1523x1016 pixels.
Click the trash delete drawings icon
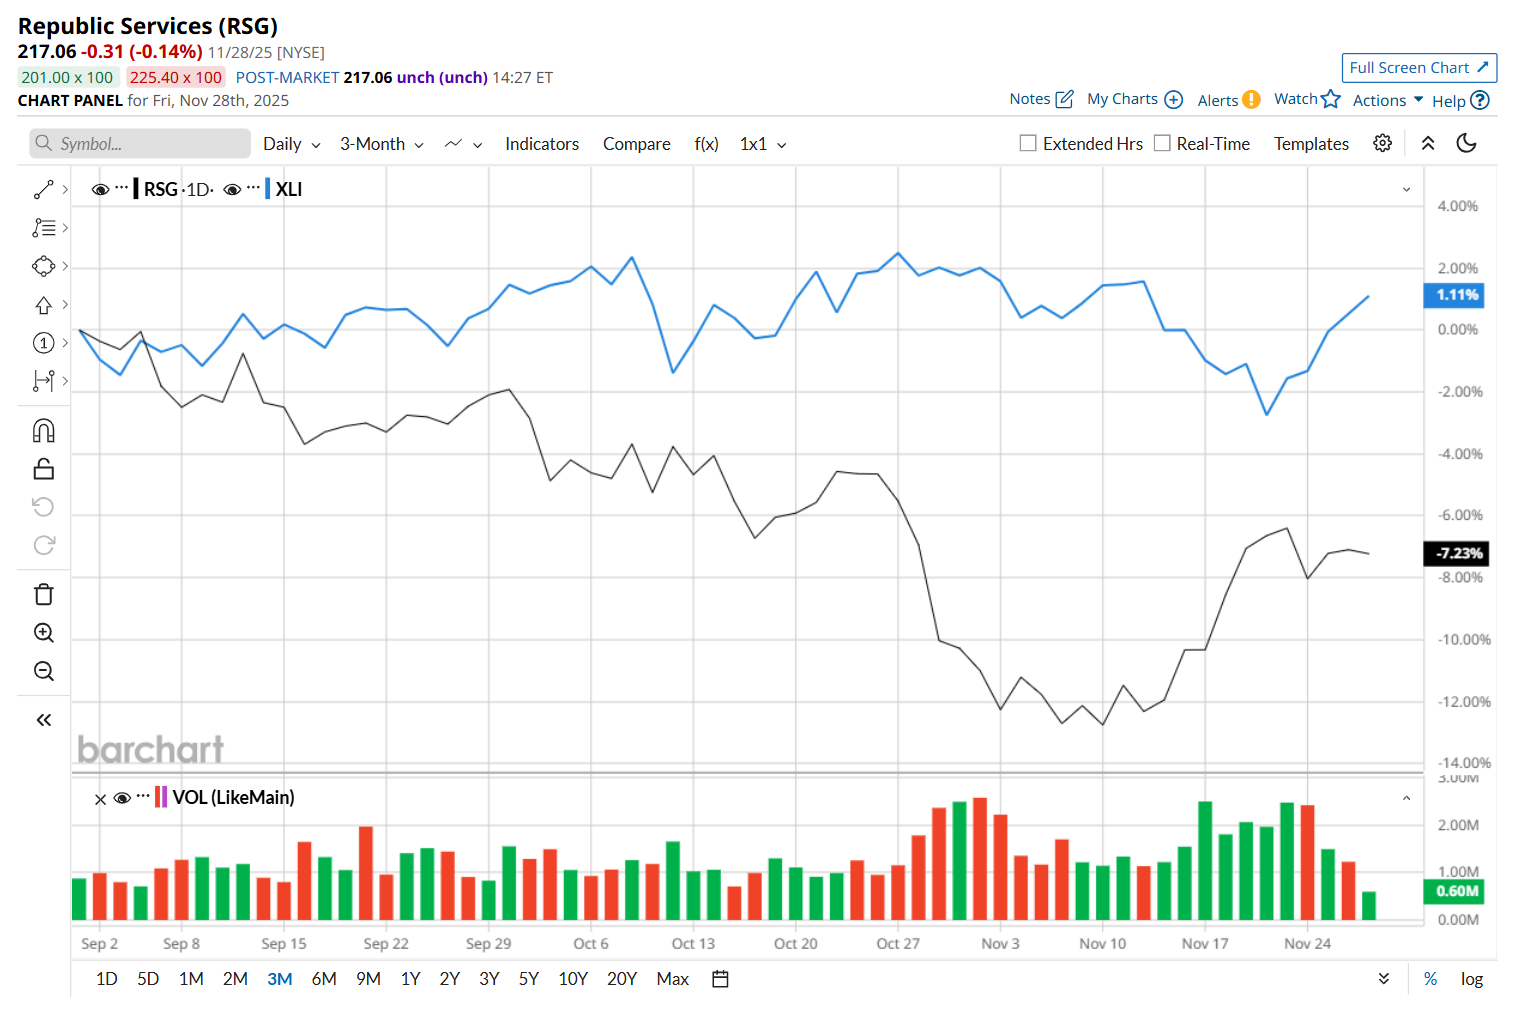coord(44,595)
